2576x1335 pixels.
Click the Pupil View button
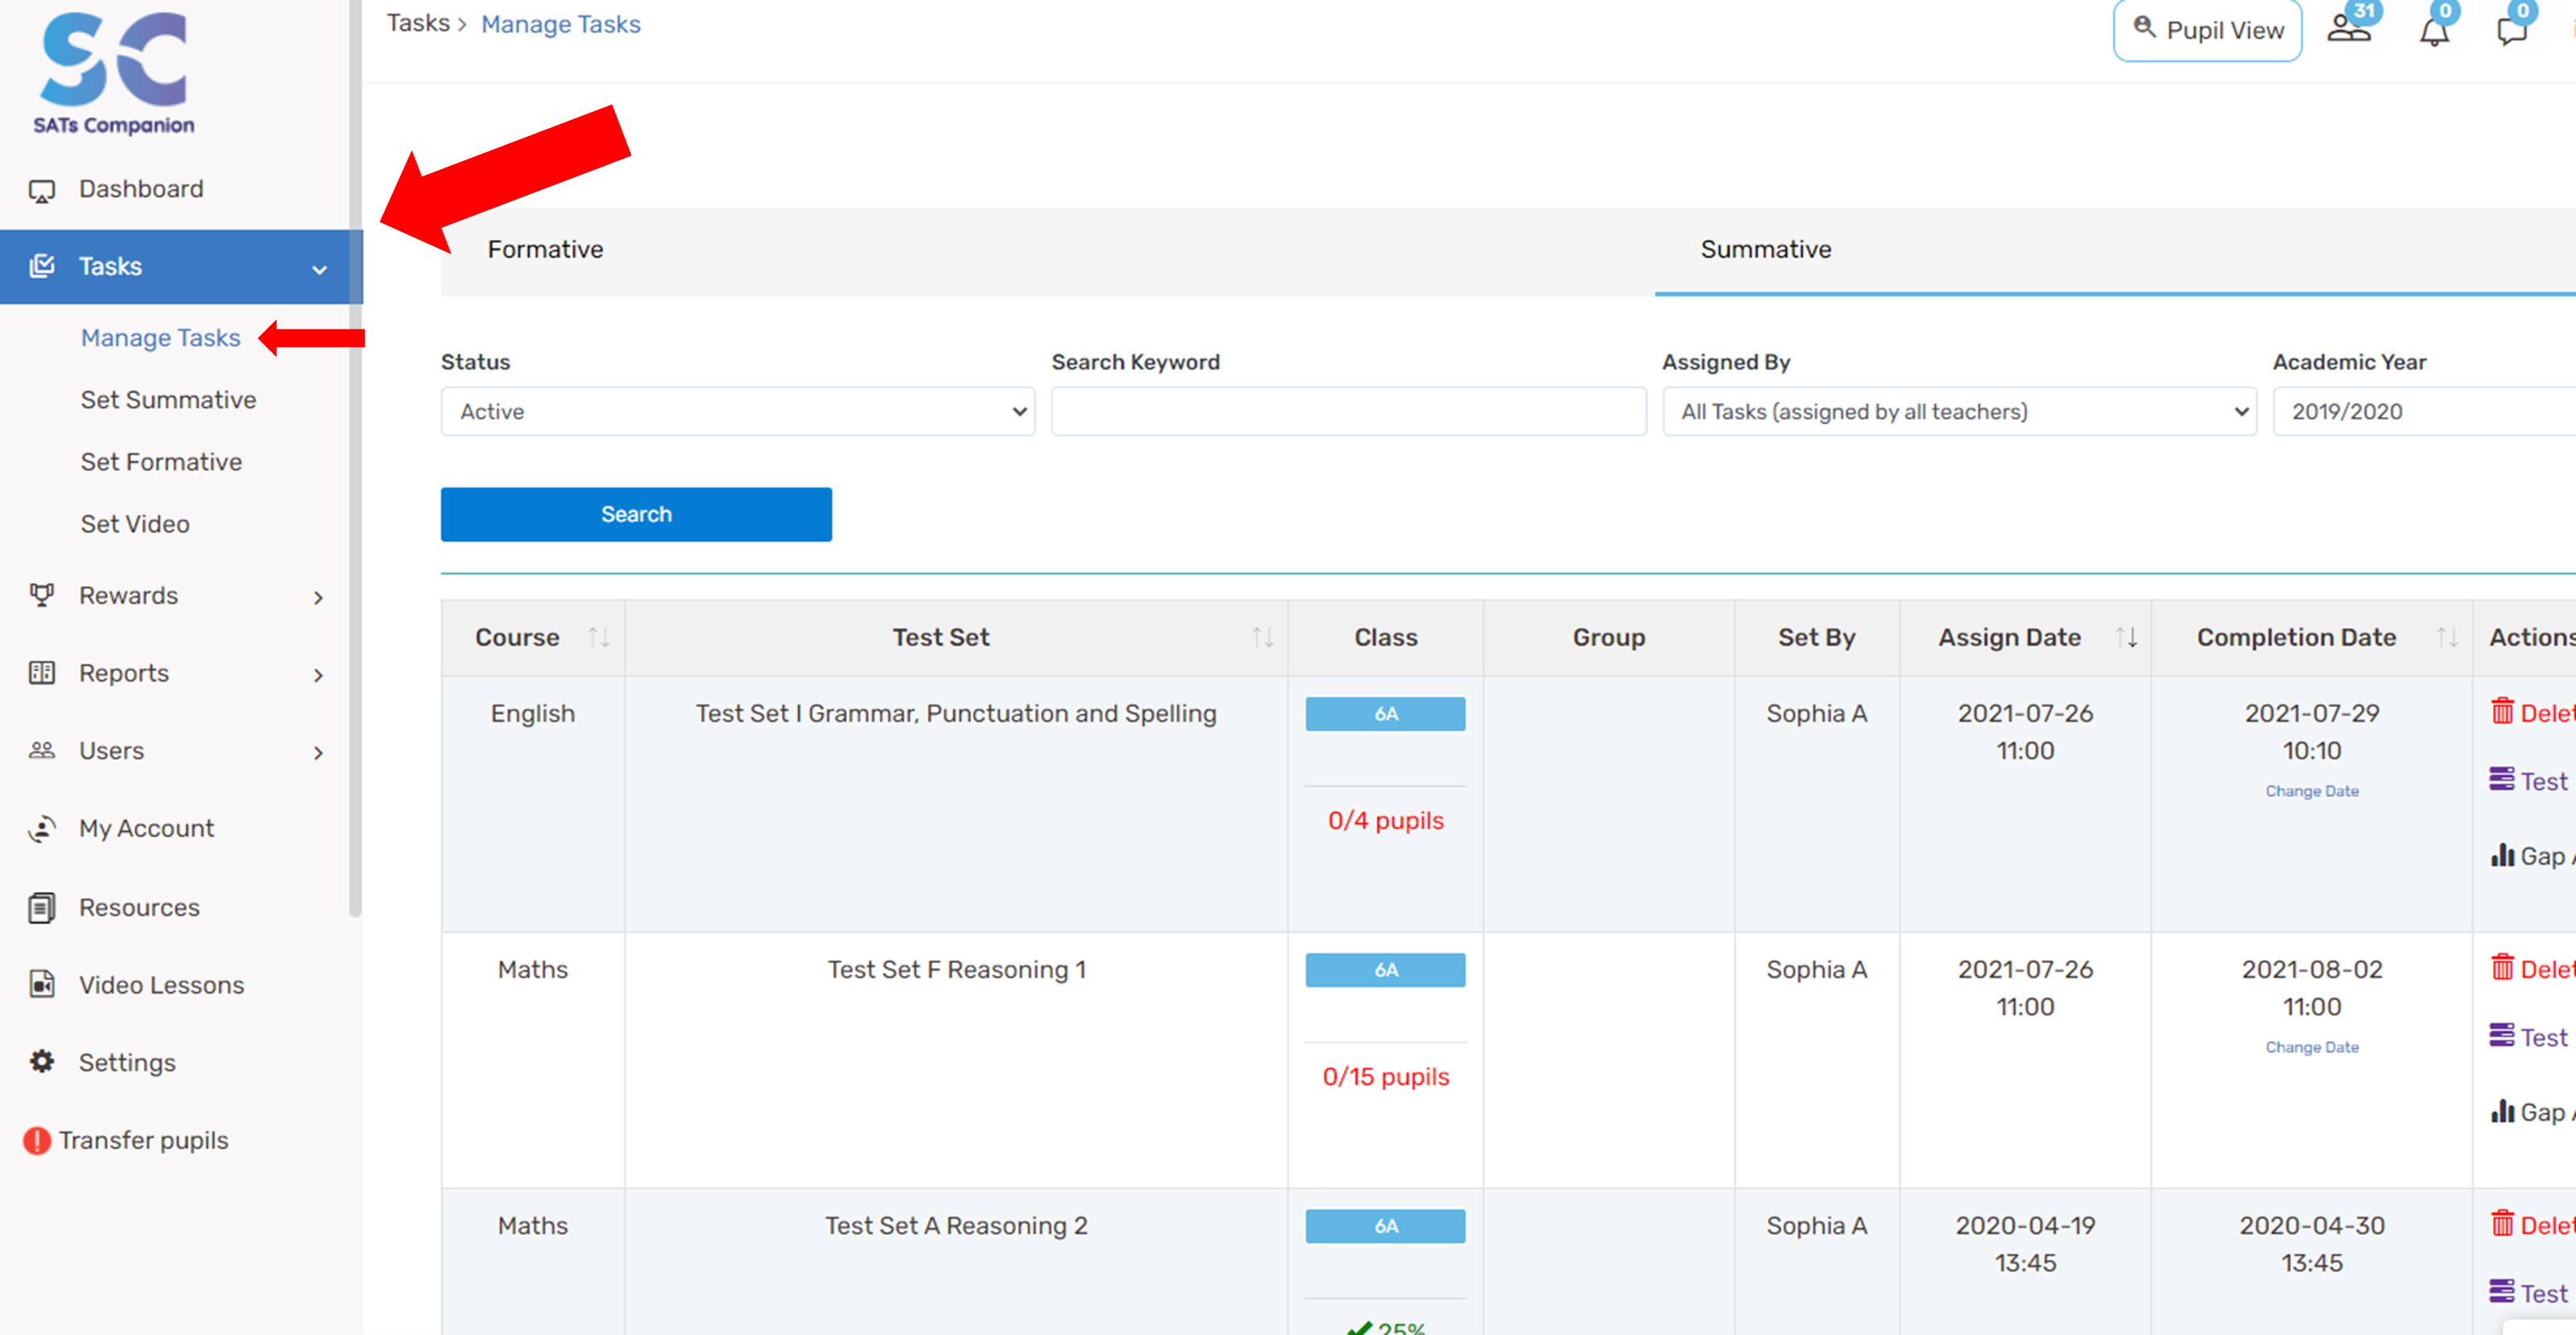point(2207,30)
